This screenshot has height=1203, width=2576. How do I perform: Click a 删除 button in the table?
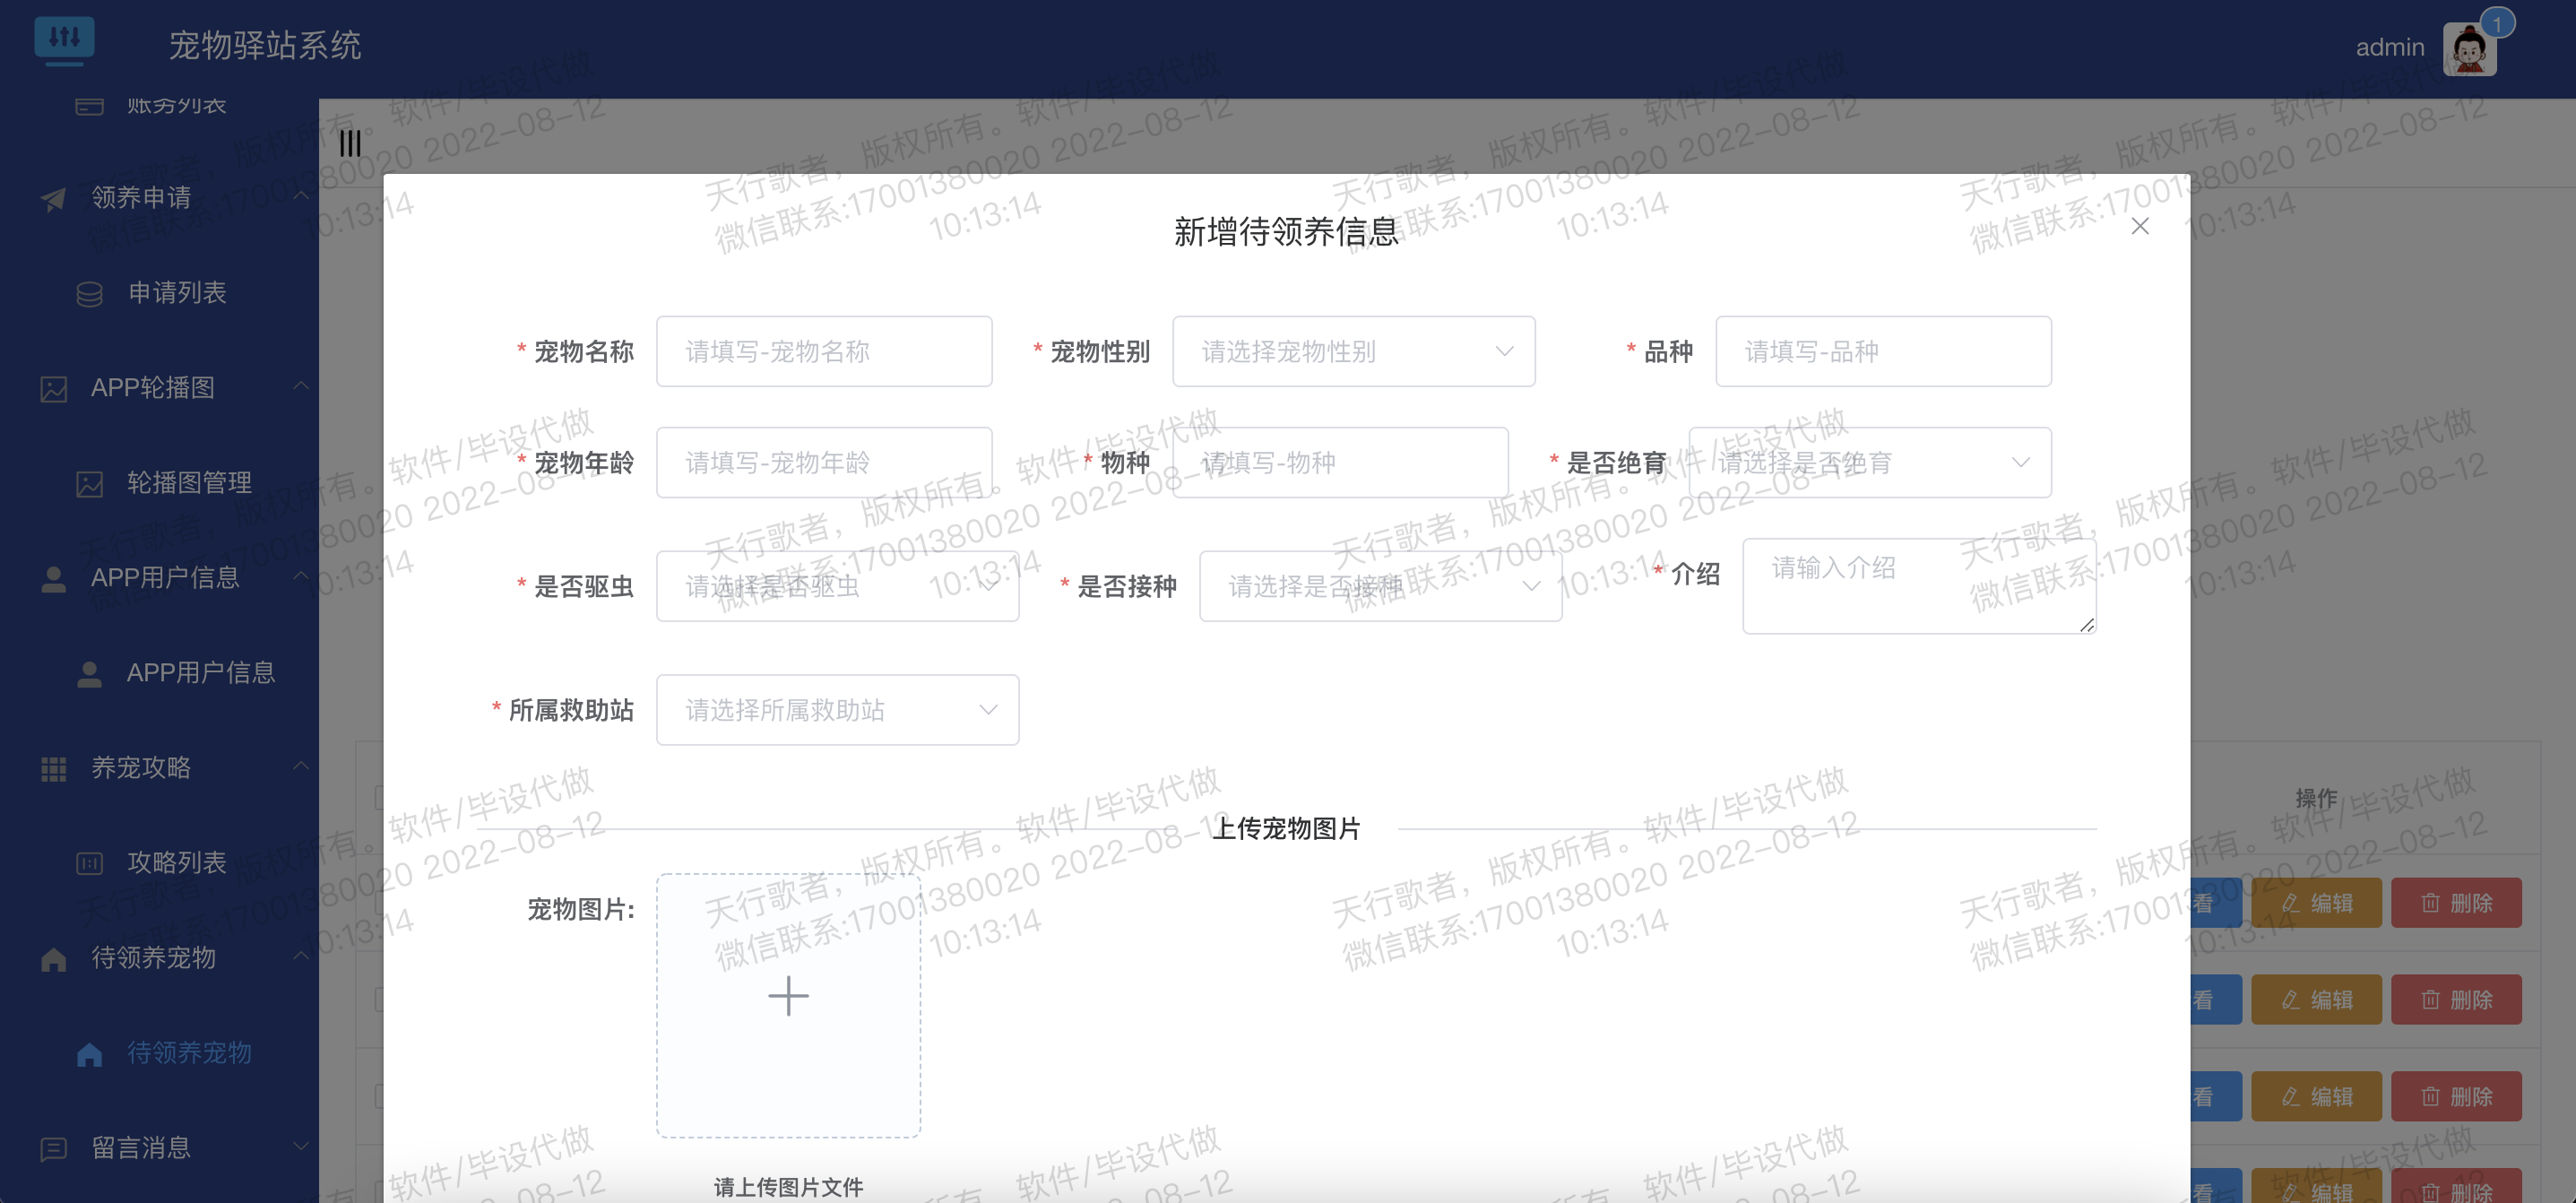click(x=2457, y=901)
